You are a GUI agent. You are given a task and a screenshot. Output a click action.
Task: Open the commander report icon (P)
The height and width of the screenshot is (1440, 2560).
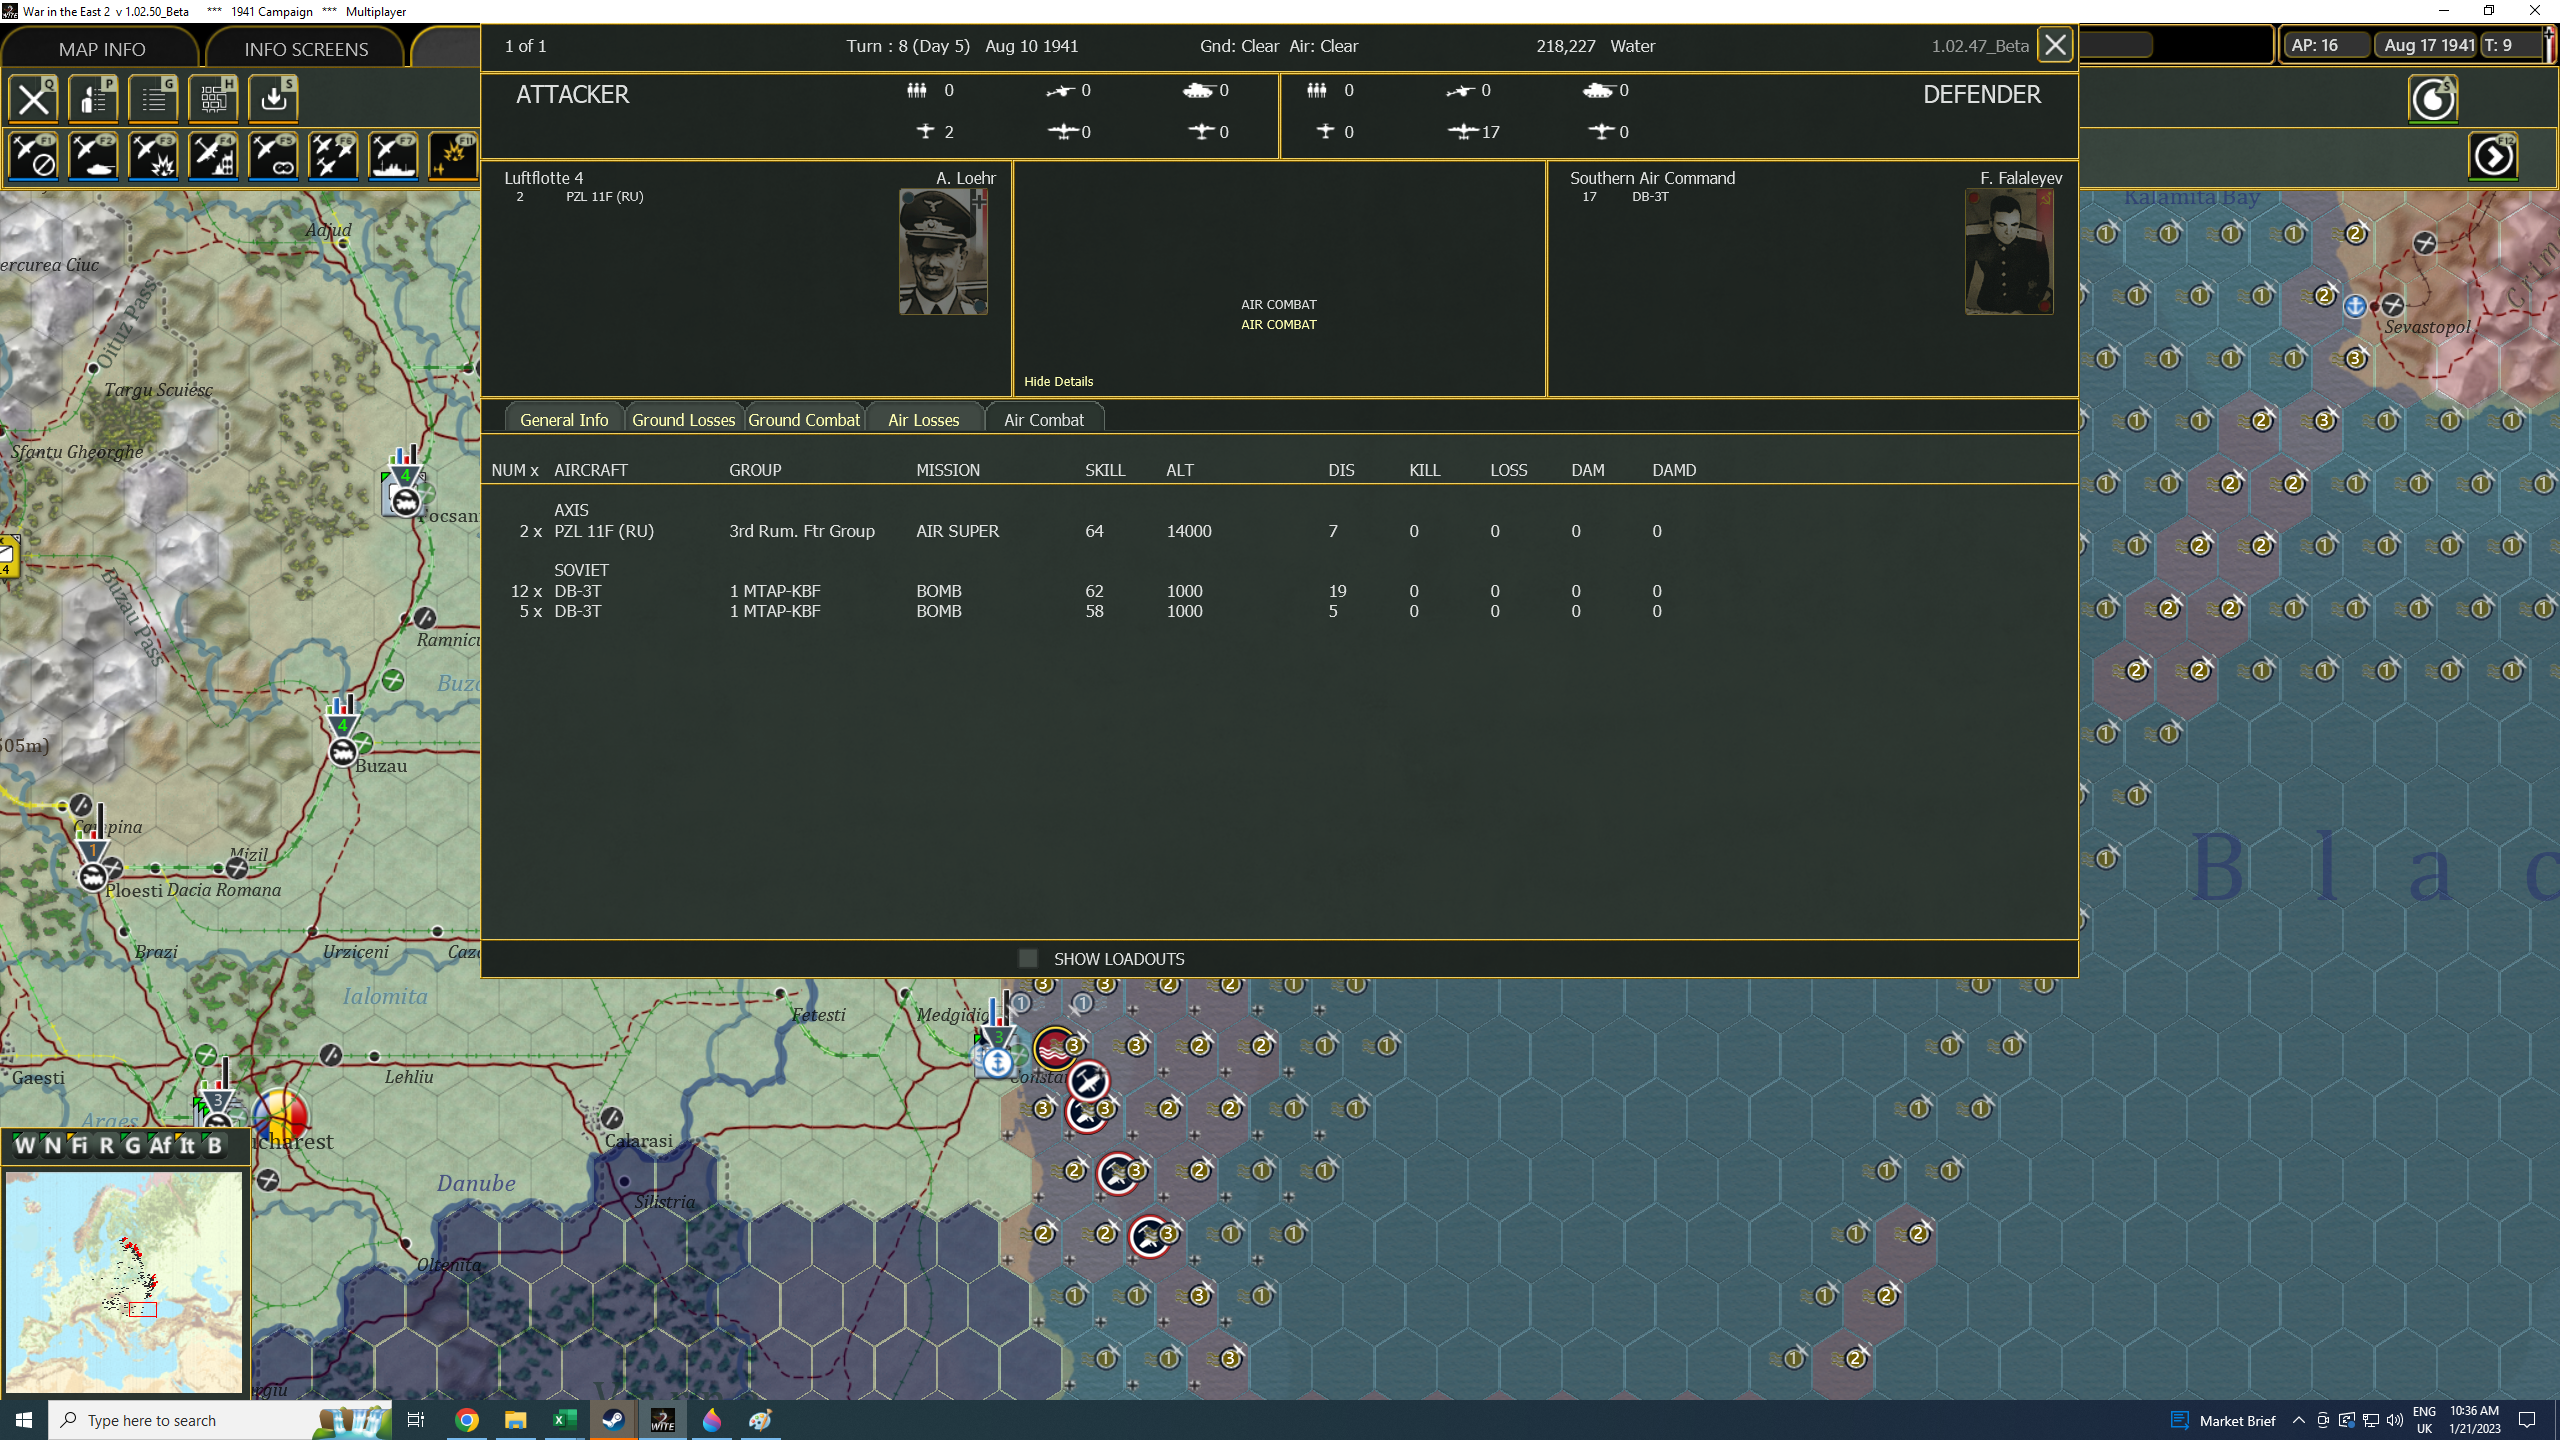[x=93, y=98]
